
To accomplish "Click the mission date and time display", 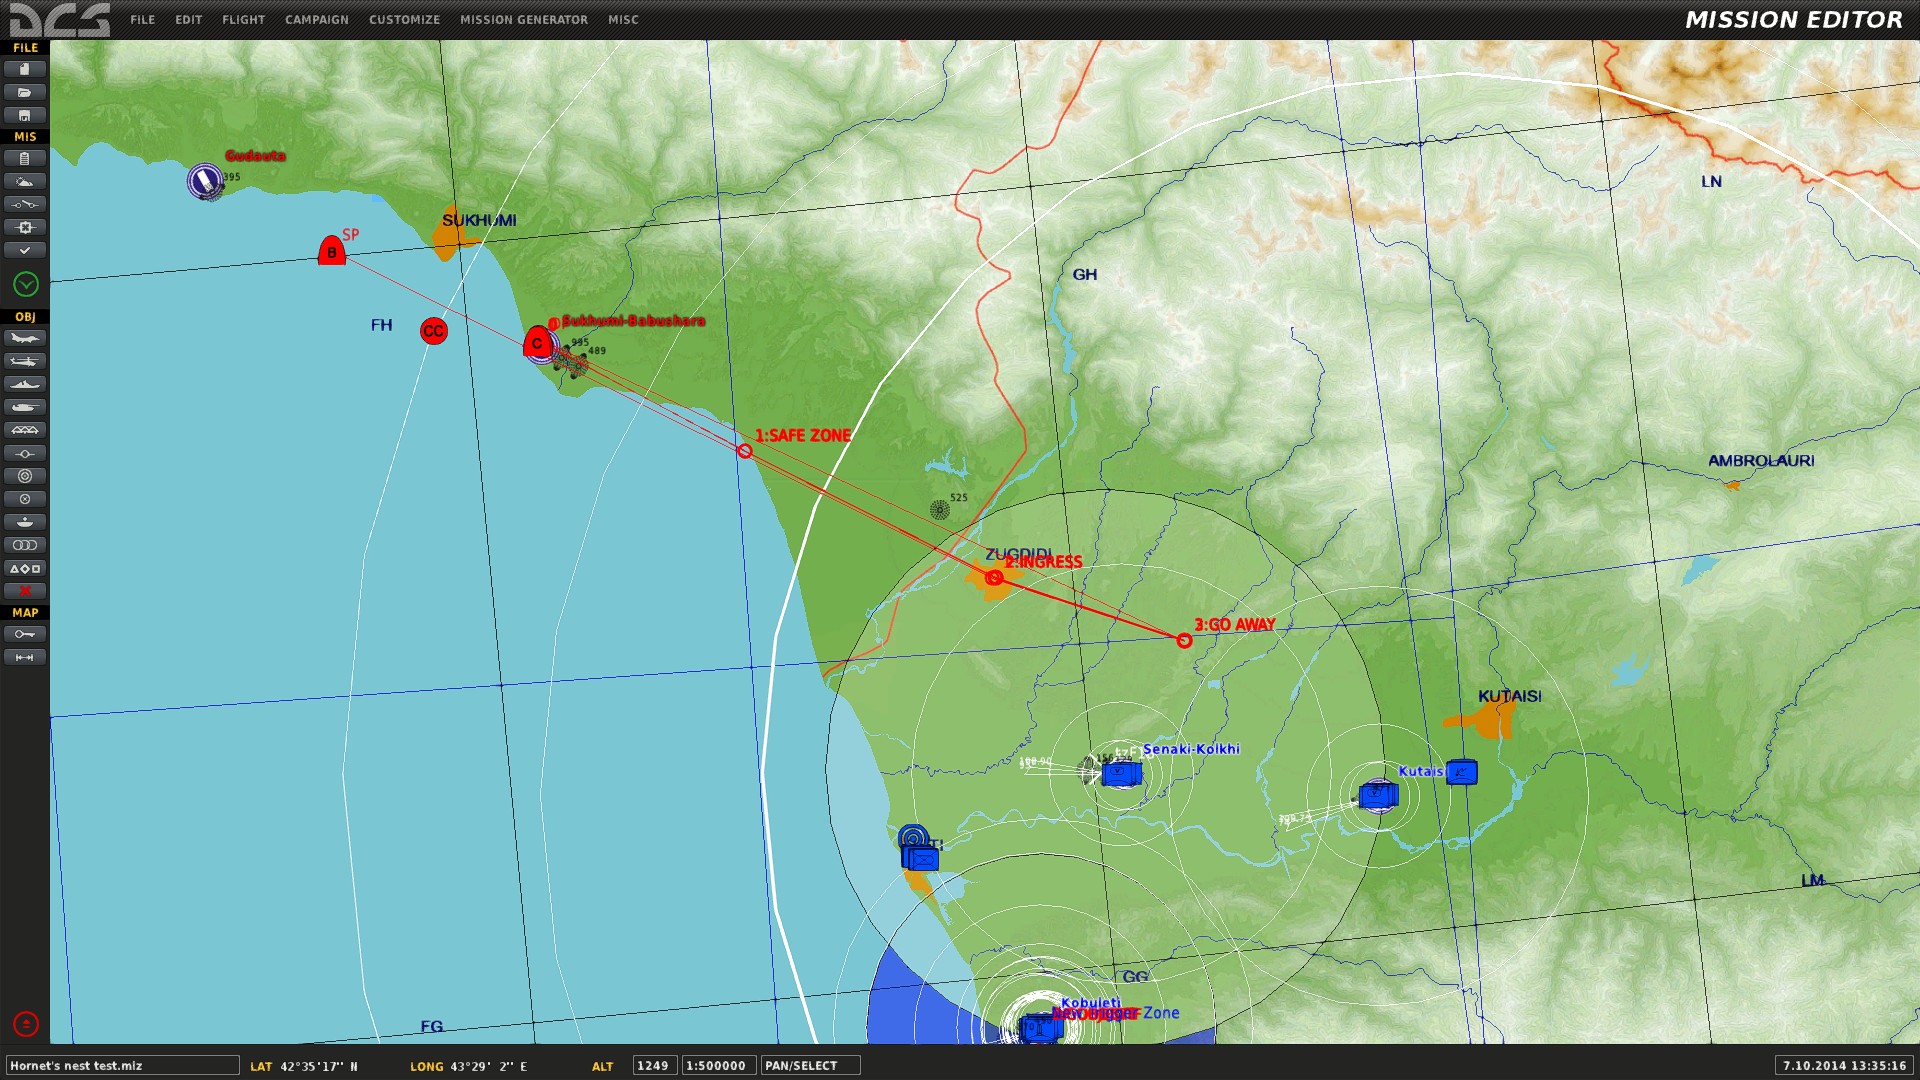I will coord(1844,1066).
